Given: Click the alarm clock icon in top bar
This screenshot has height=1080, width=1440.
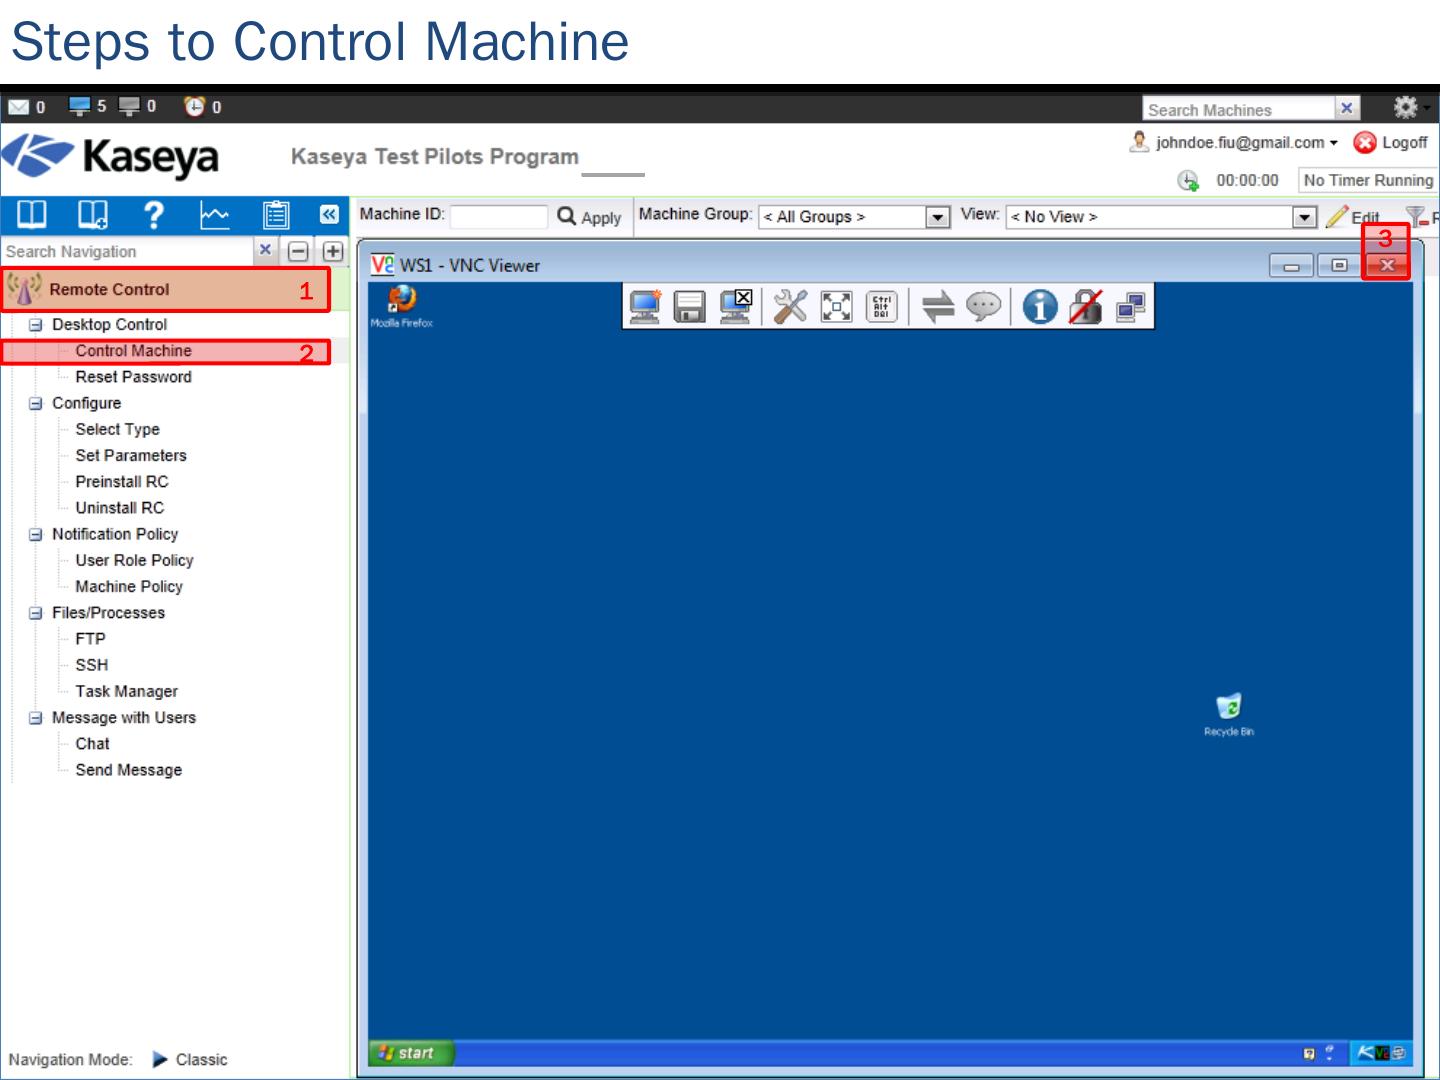Looking at the screenshot, I should coord(195,105).
